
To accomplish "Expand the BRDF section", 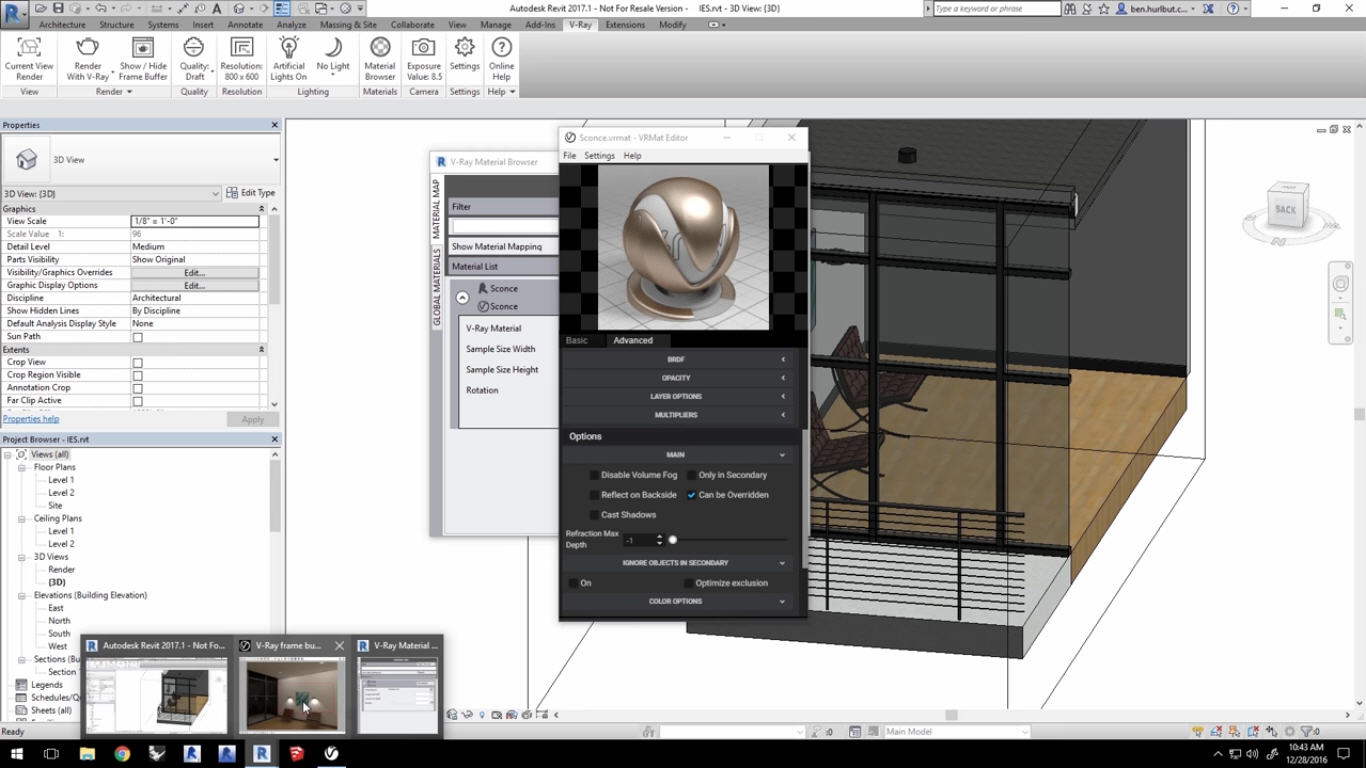I will [676, 359].
